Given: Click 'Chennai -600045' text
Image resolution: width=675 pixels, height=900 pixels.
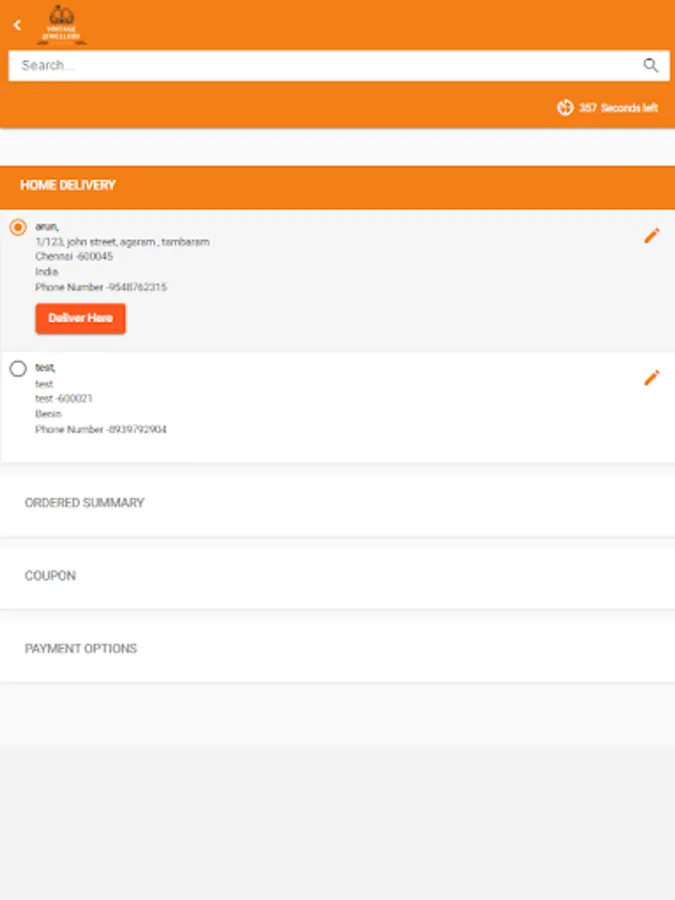Looking at the screenshot, I should [74, 257].
